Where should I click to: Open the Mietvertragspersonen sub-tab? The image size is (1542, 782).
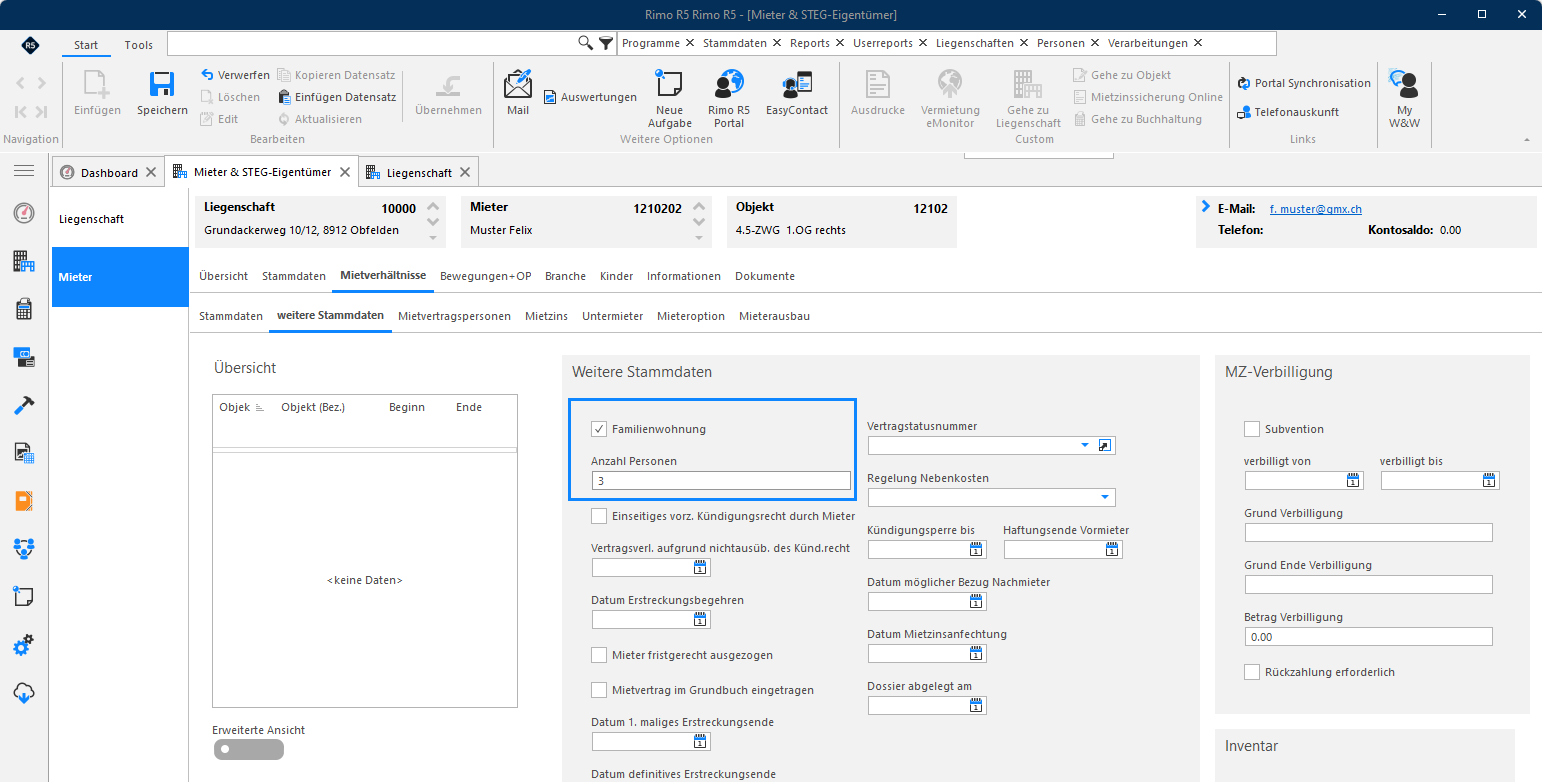click(x=454, y=316)
